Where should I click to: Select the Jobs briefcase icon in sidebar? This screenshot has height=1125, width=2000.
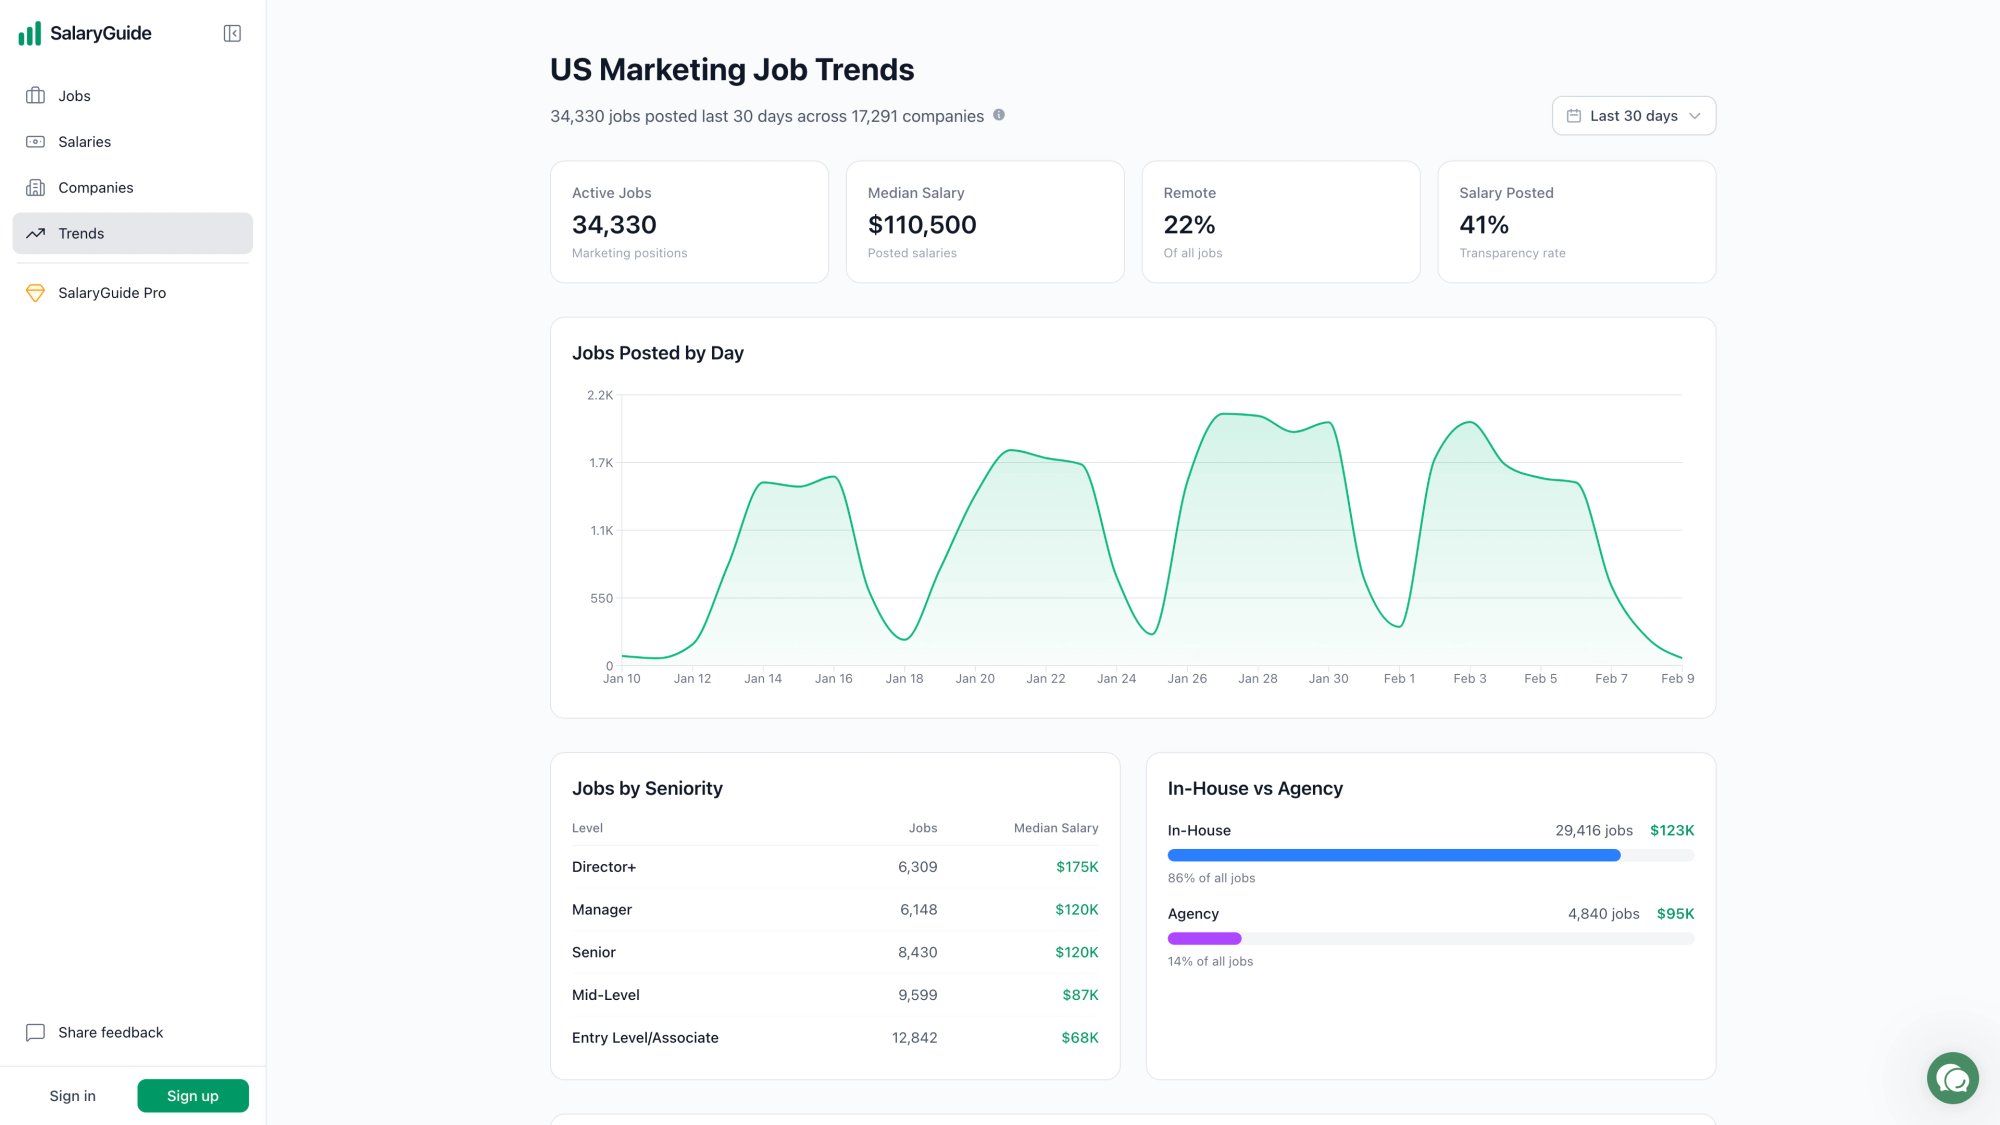point(35,95)
